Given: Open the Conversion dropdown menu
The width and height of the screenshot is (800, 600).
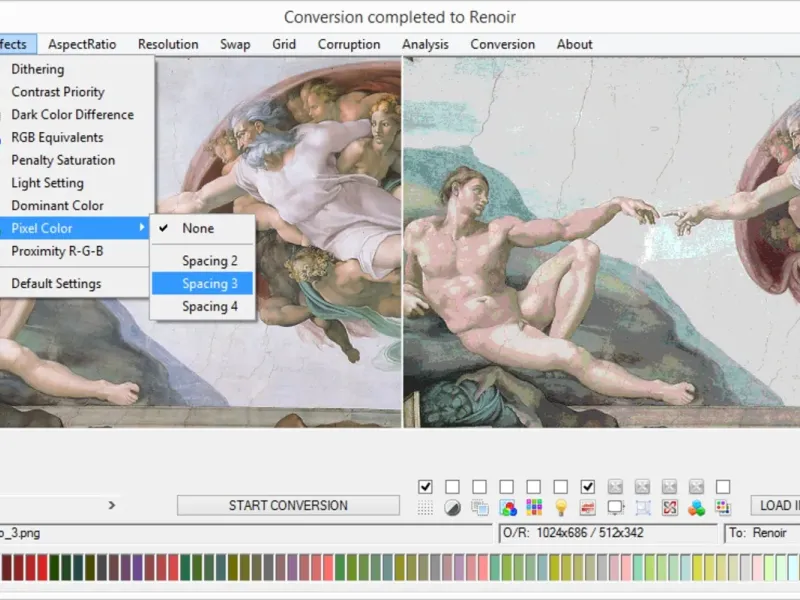Looking at the screenshot, I should click(x=502, y=44).
